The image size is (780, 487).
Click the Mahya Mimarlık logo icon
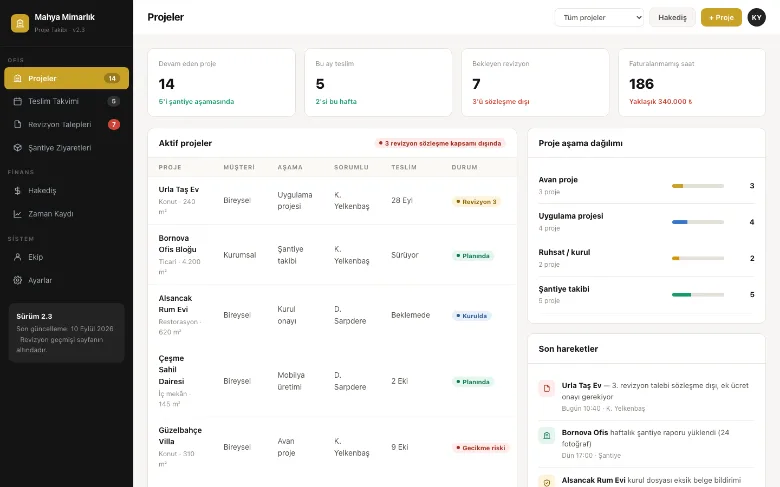[x=20, y=23]
